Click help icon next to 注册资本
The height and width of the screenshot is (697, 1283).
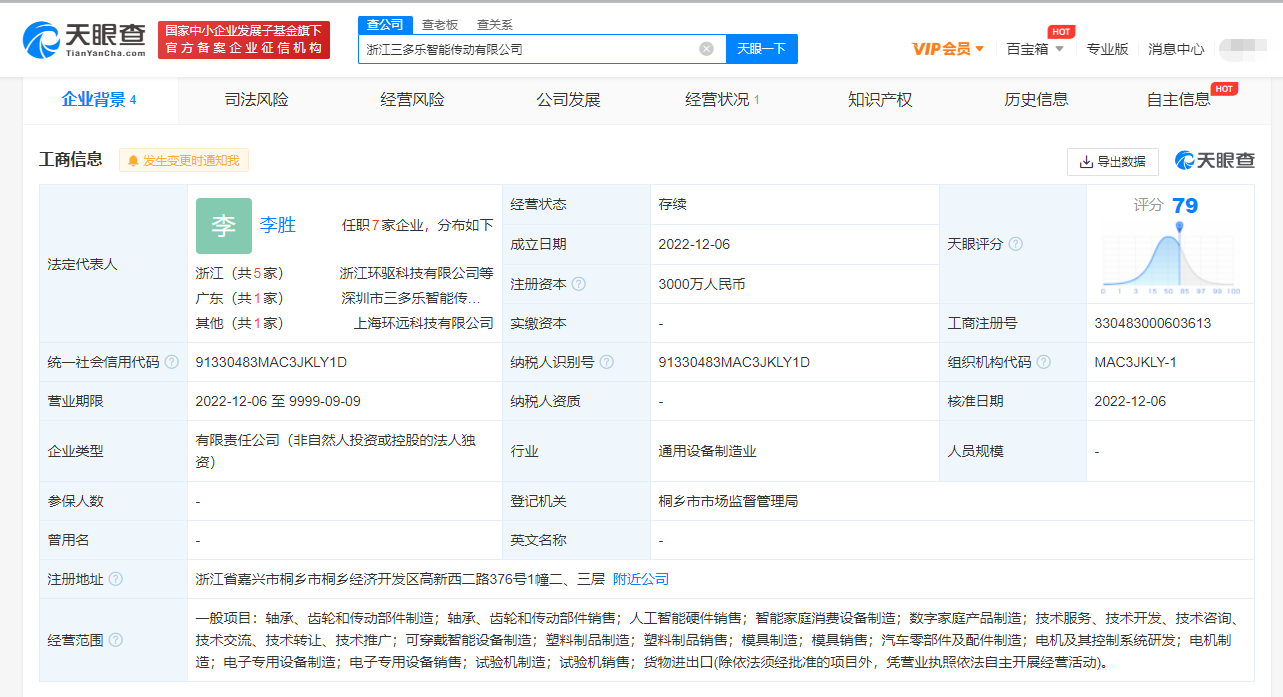(x=579, y=284)
